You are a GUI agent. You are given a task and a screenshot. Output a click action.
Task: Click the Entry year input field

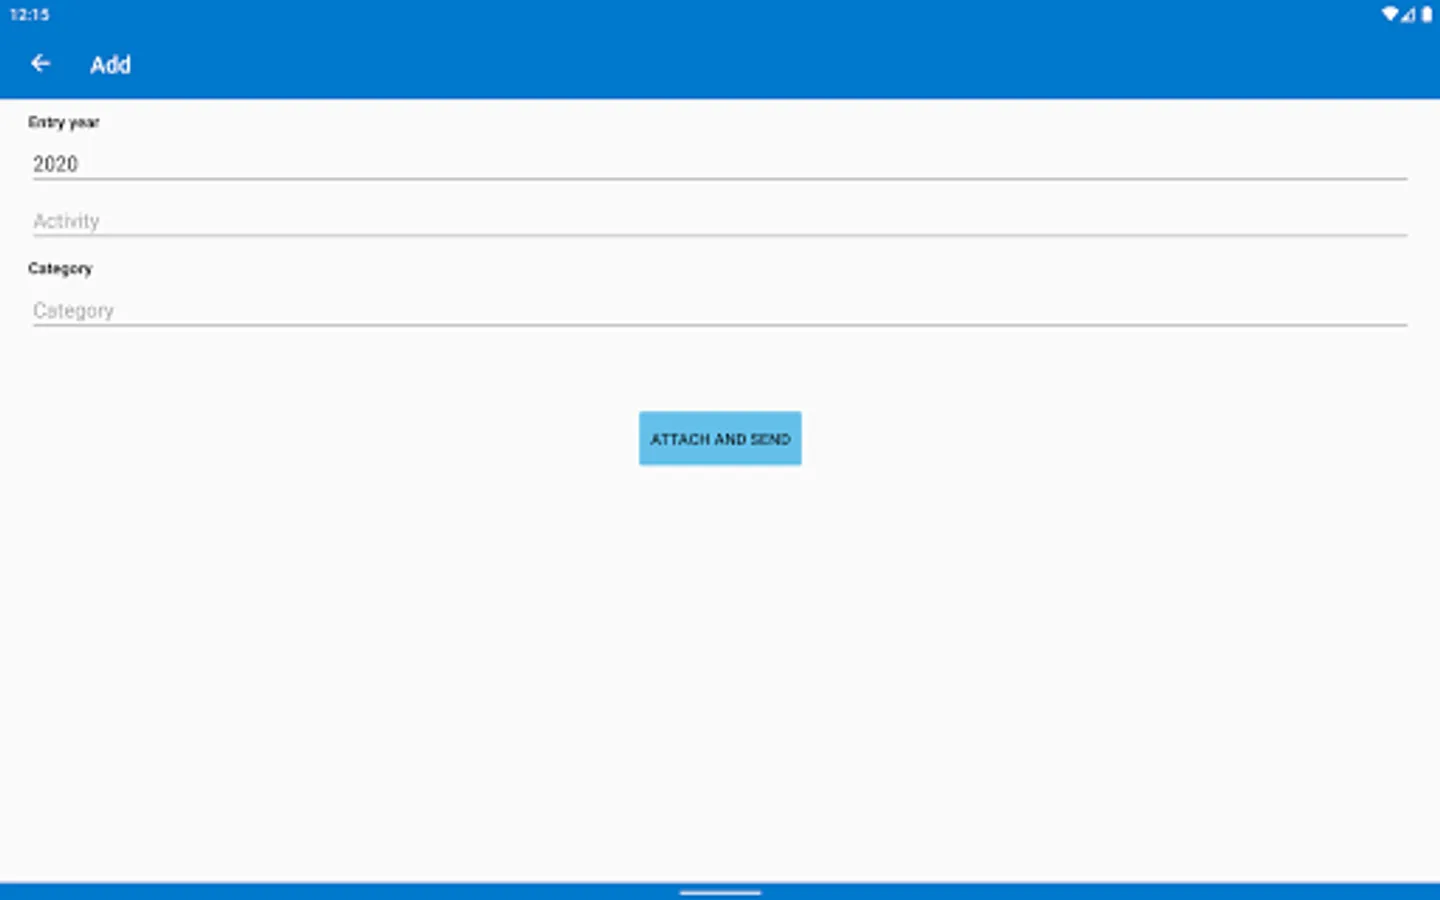720,164
